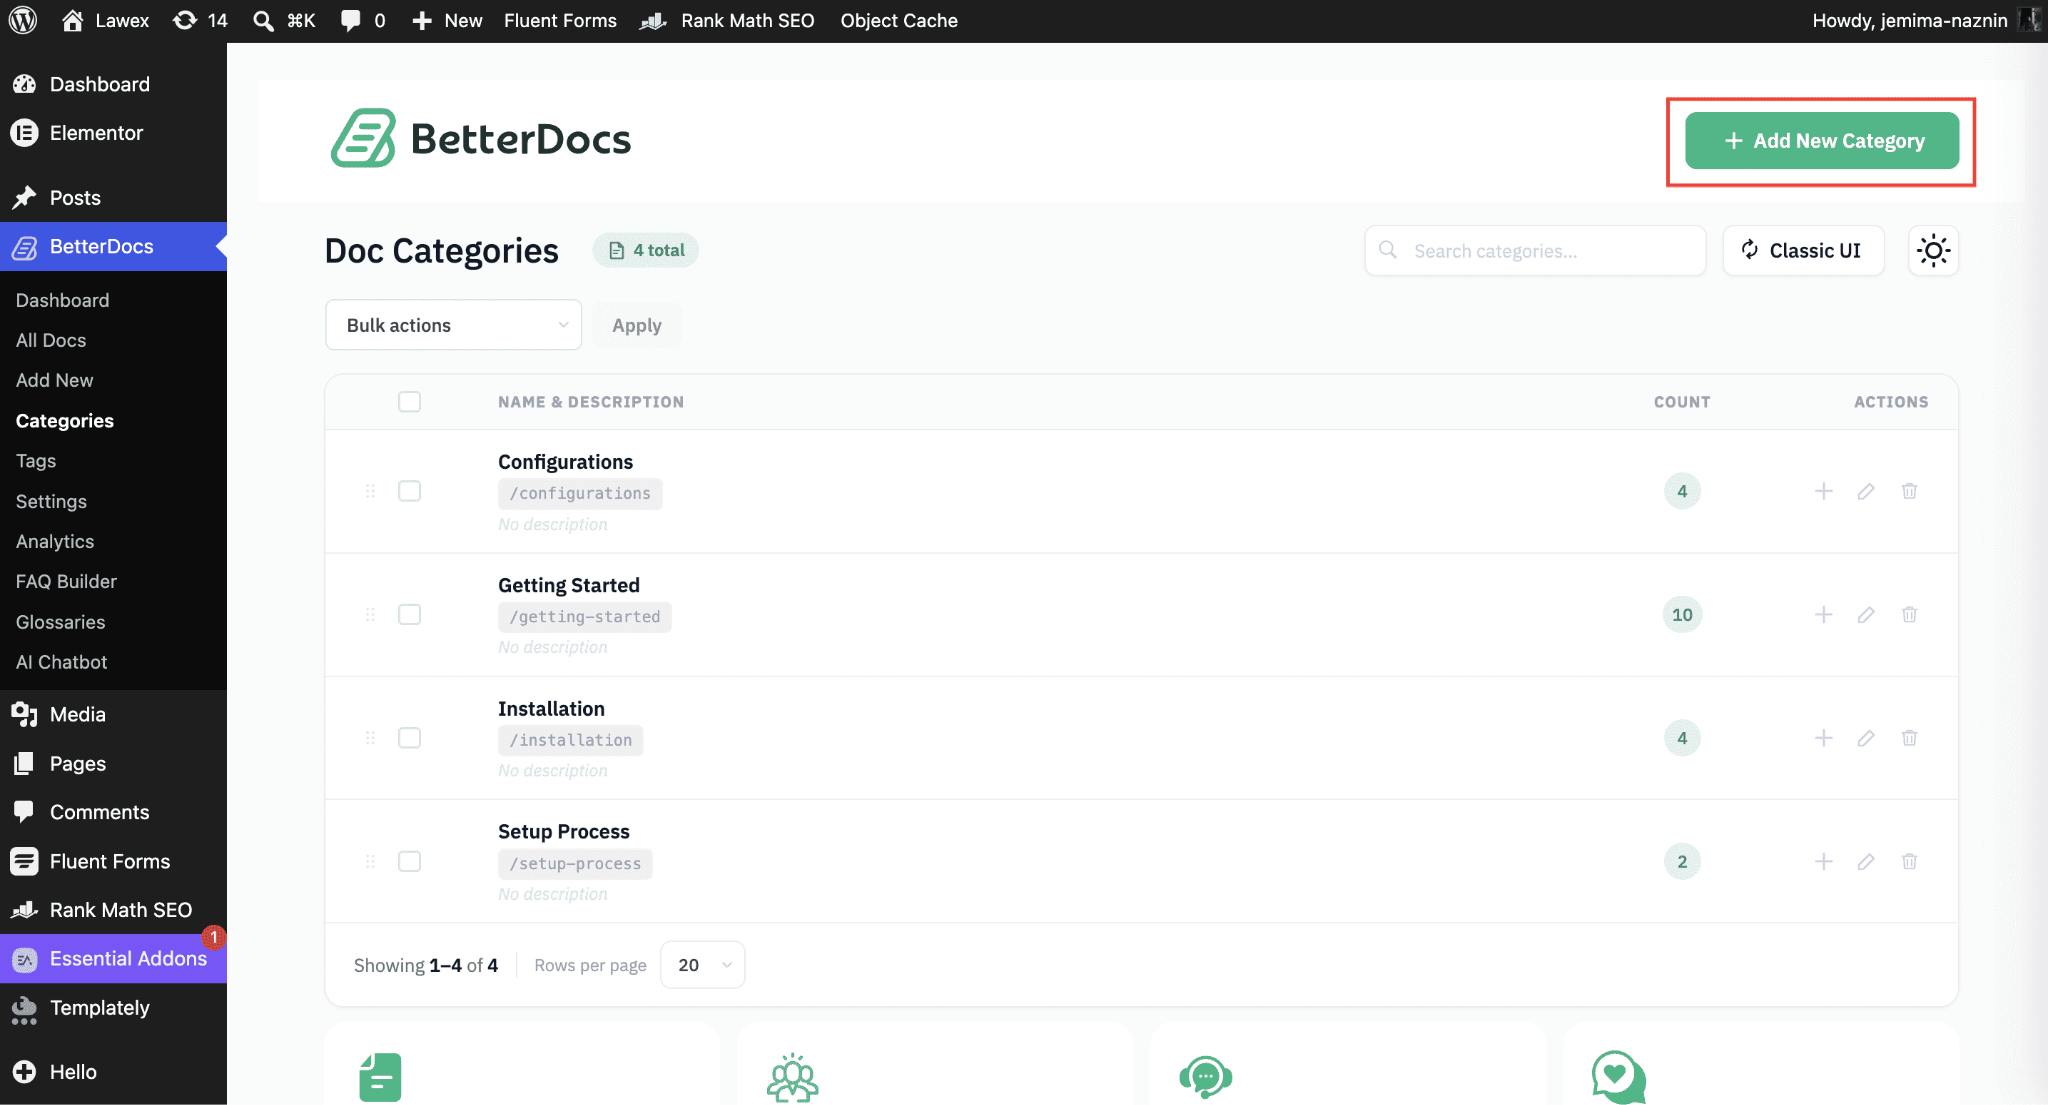Add subcategory under Setup Process plus icon
The image size is (2048, 1105).
click(1823, 861)
